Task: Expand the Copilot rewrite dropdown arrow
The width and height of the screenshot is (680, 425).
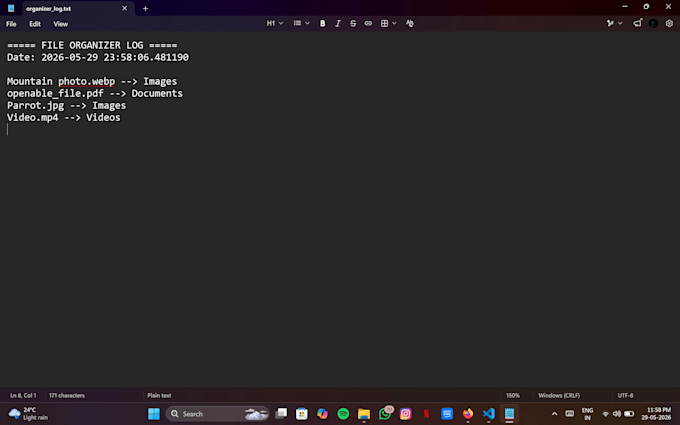Action: click(620, 23)
